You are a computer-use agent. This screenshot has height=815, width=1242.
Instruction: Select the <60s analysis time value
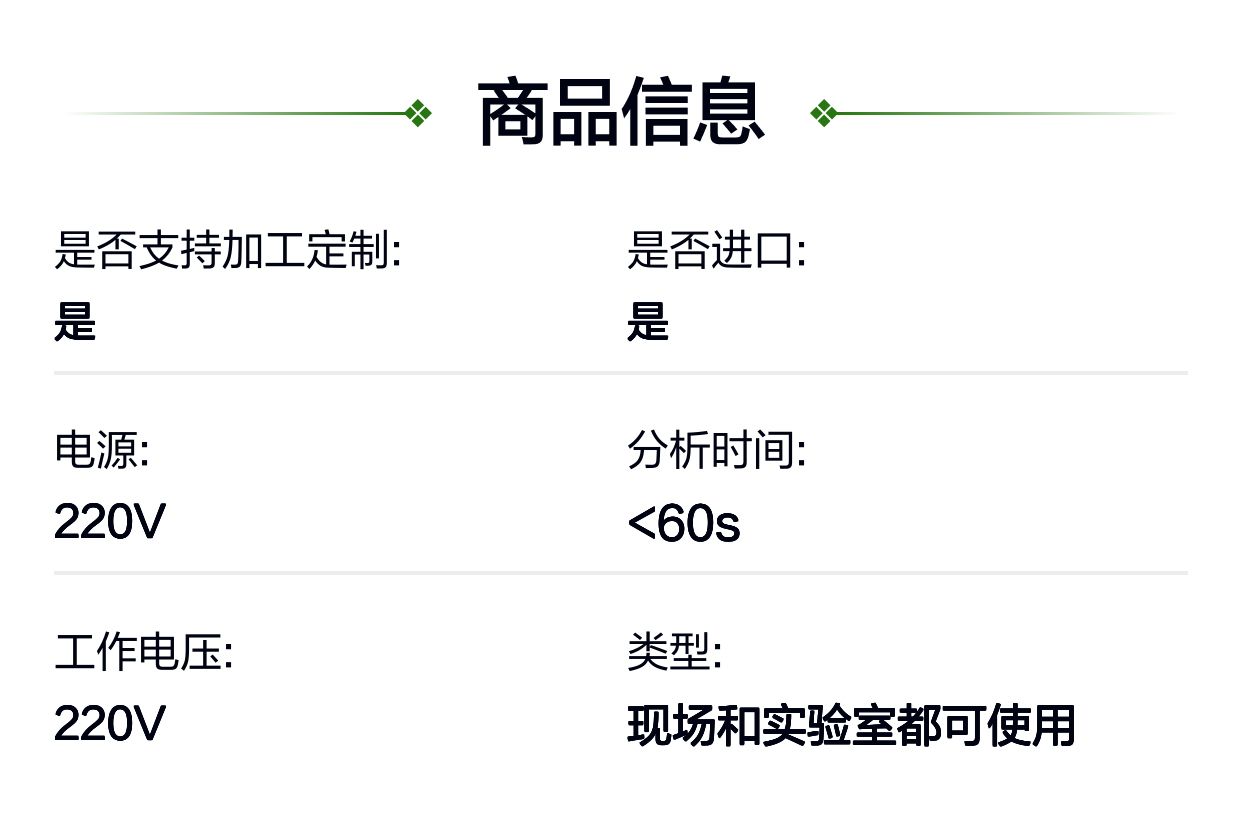click(684, 524)
